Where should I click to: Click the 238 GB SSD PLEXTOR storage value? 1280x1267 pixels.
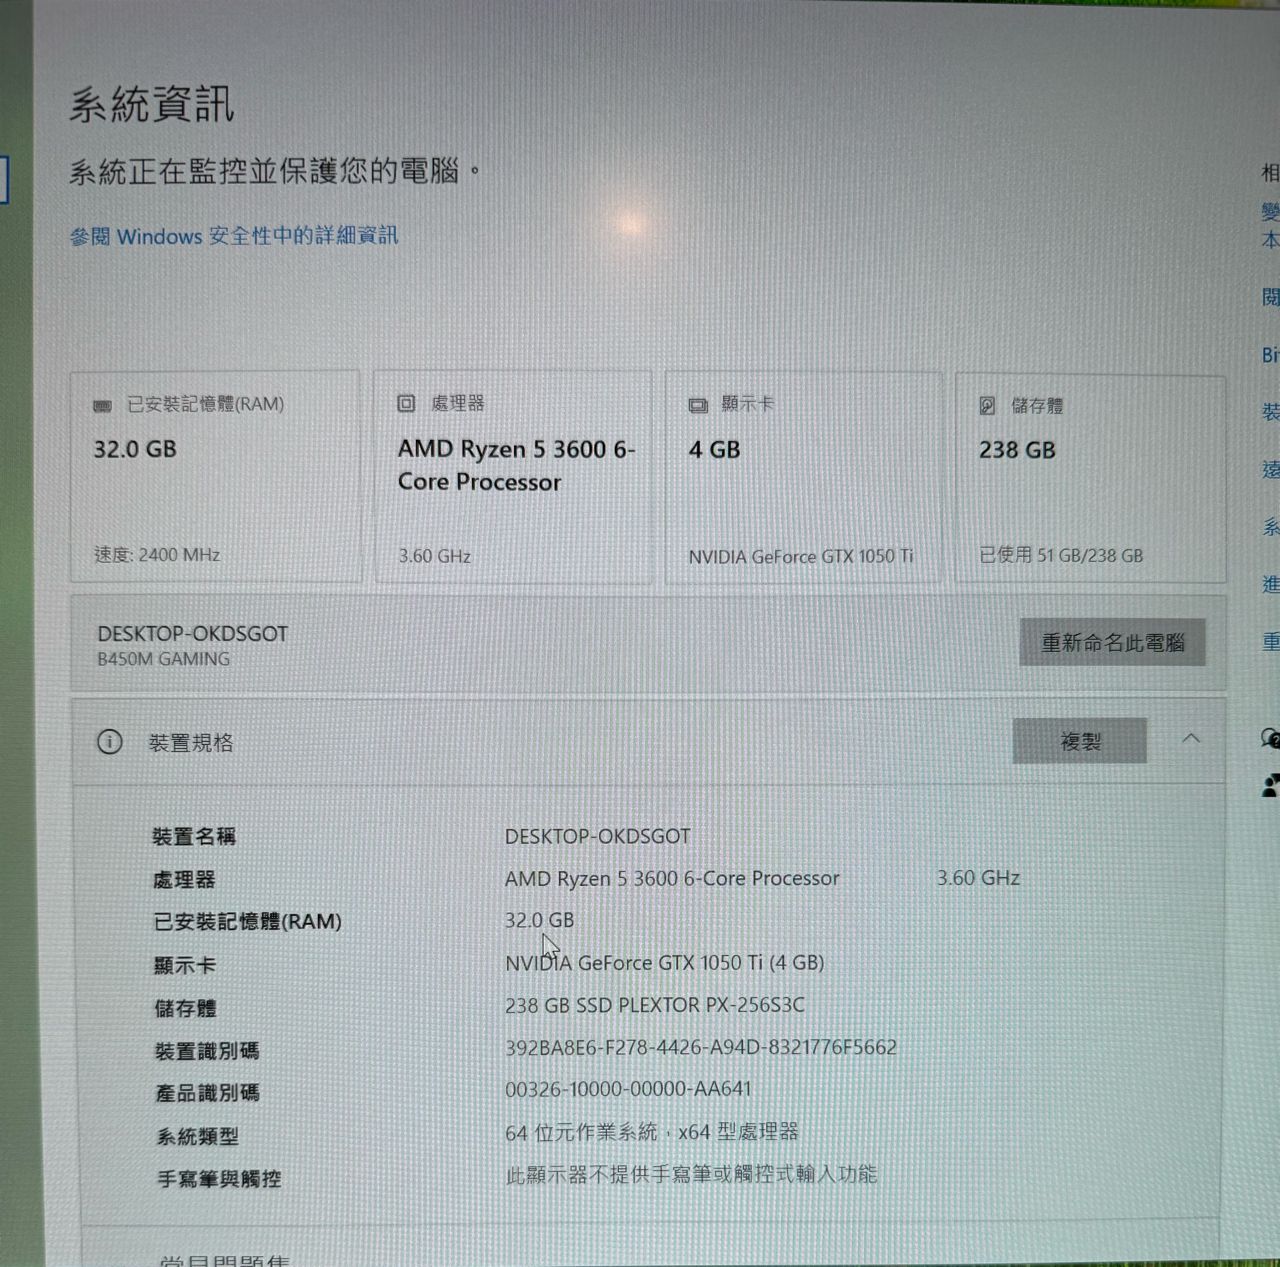[654, 1005]
